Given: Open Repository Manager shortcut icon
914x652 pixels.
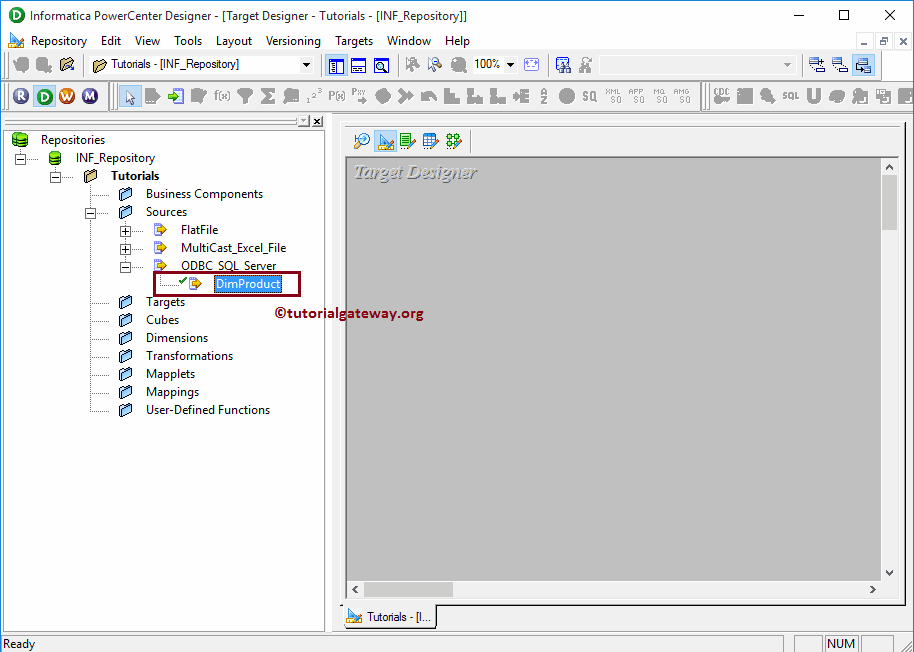Looking at the screenshot, I should tap(21, 95).
